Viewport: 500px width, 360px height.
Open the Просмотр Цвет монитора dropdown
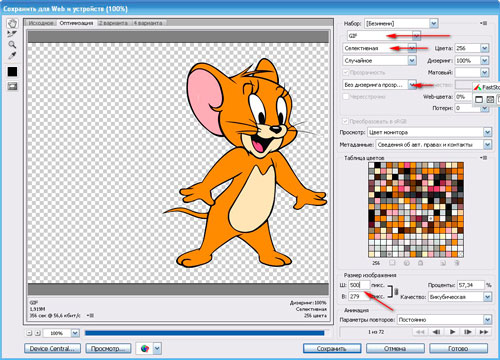click(x=488, y=132)
